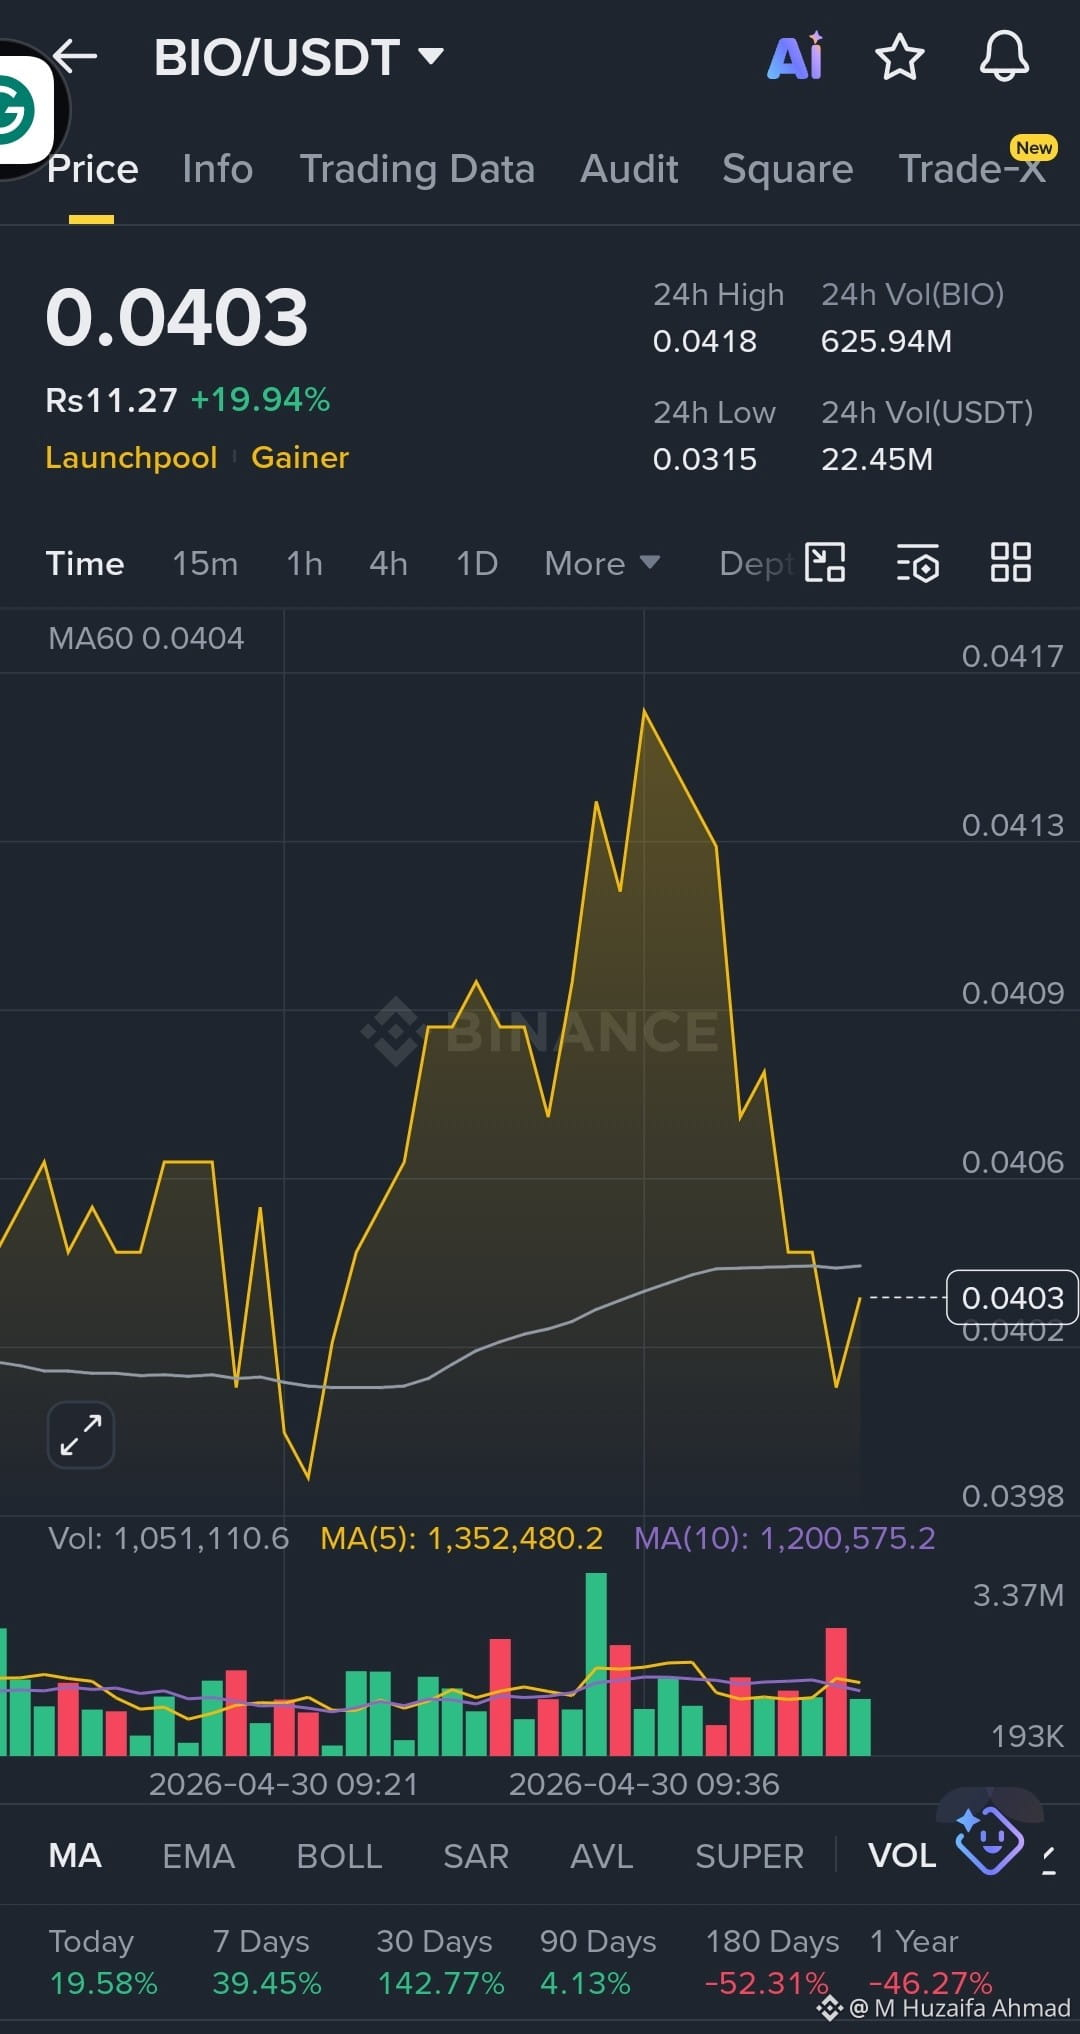This screenshot has height=2034, width=1080.
Task: Select the BOLL indicator
Action: pos(339,1856)
